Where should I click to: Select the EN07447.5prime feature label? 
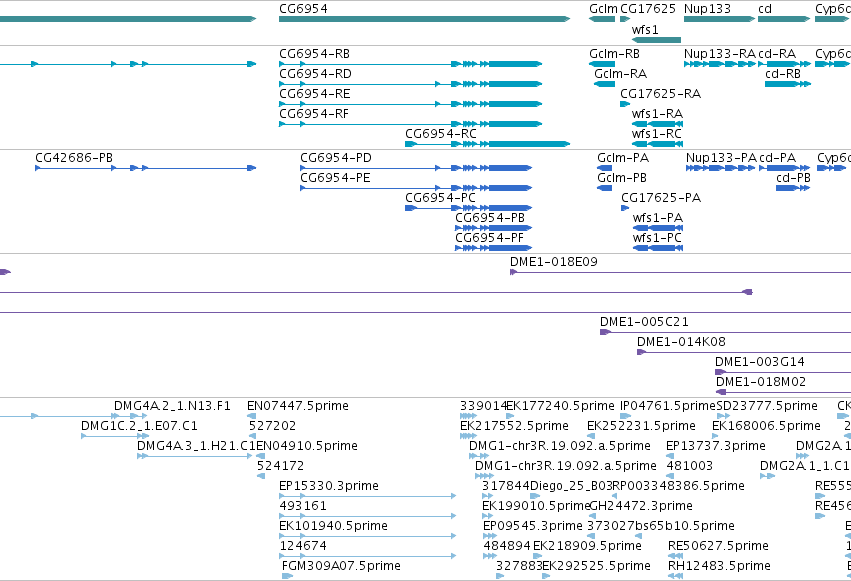click(x=297, y=406)
